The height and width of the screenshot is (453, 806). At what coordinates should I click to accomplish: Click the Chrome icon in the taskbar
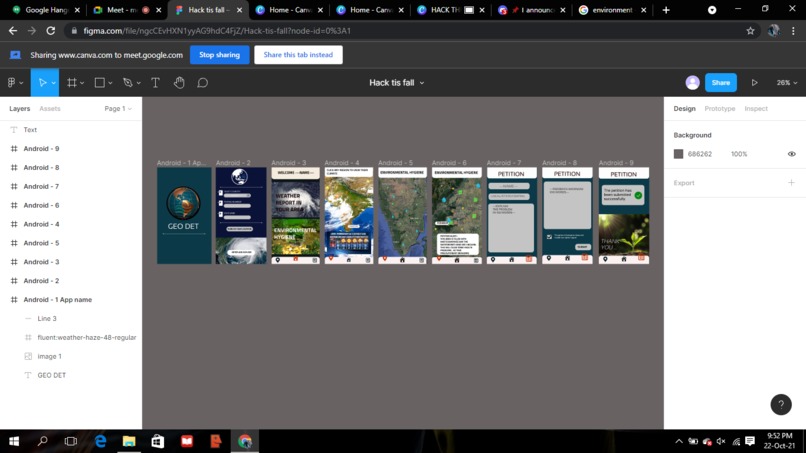point(244,441)
